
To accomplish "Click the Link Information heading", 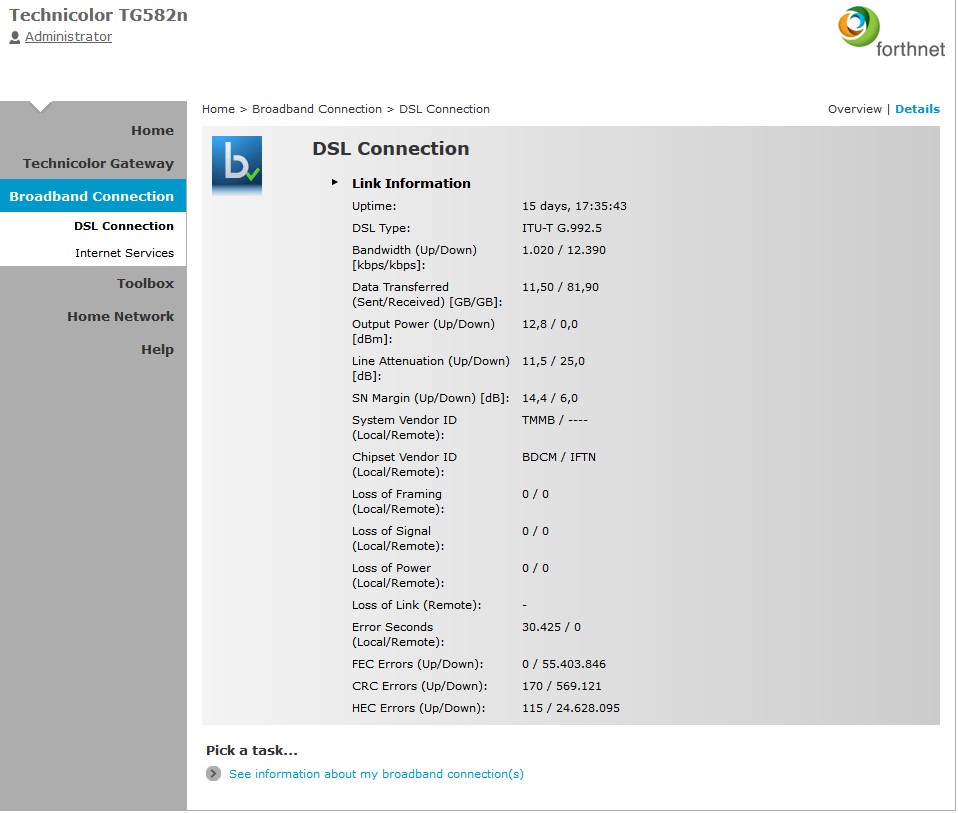I will coord(411,183).
